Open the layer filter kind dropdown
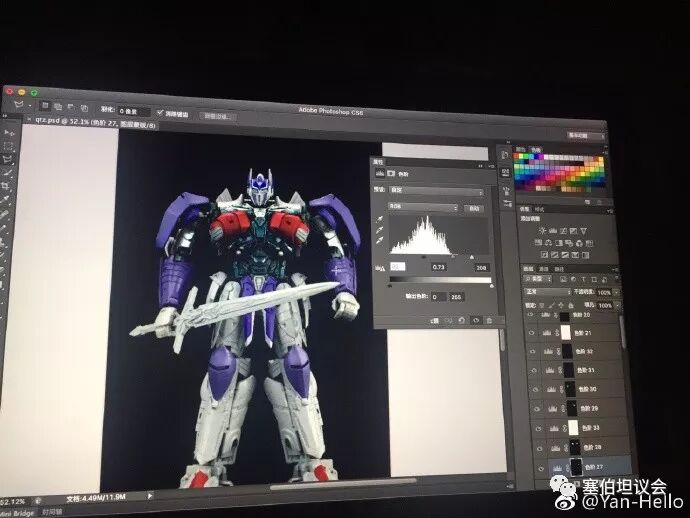Viewport: 690px width, 518px height. (x=537, y=279)
